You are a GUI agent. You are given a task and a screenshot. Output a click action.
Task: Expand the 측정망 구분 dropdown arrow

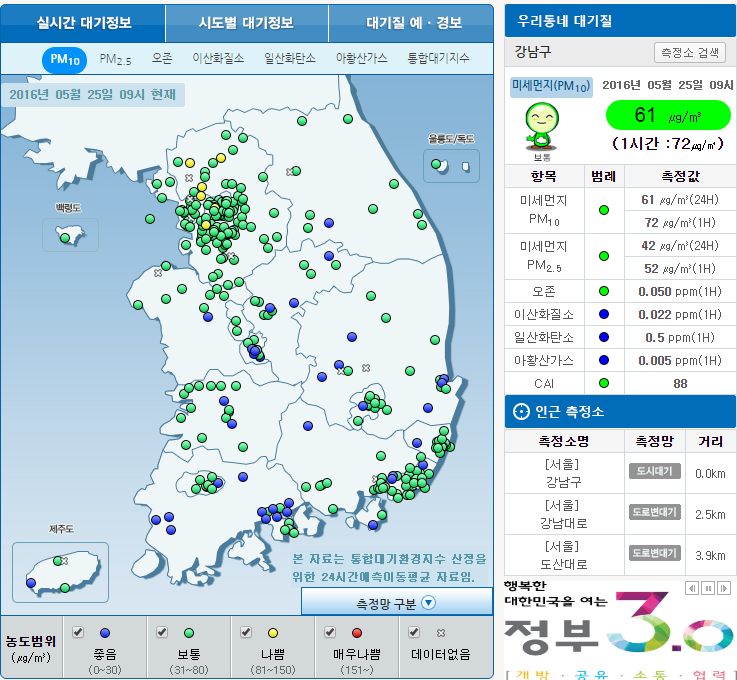[428, 603]
